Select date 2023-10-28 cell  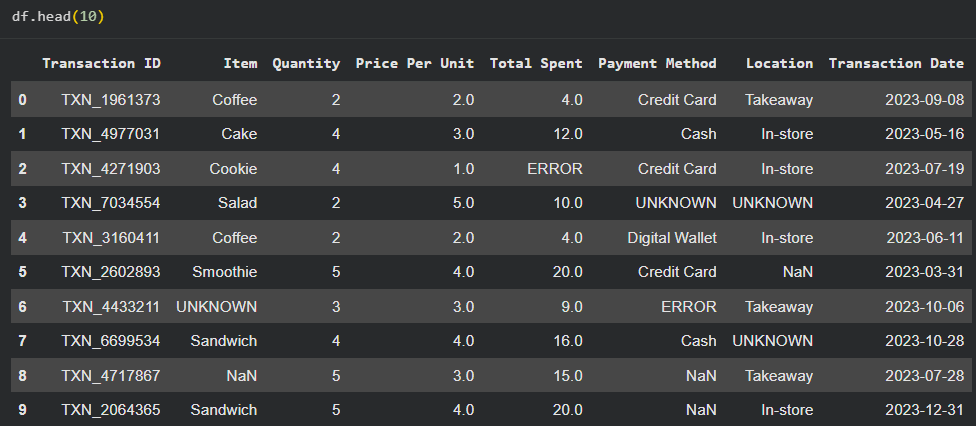924,341
